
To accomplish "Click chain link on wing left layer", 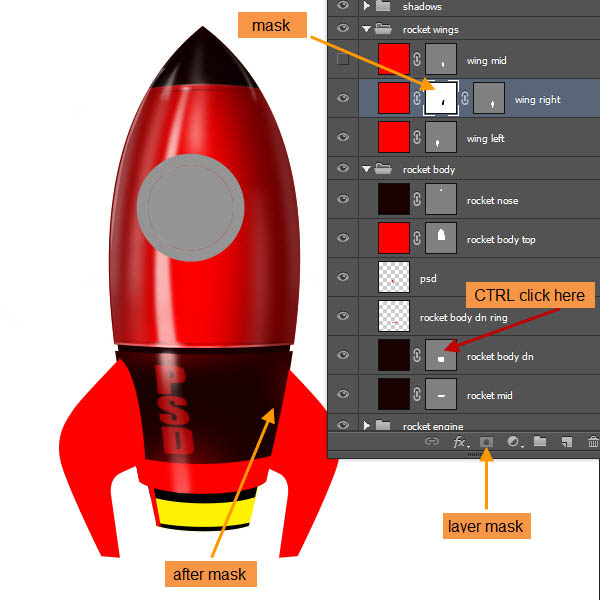I will (x=416, y=138).
